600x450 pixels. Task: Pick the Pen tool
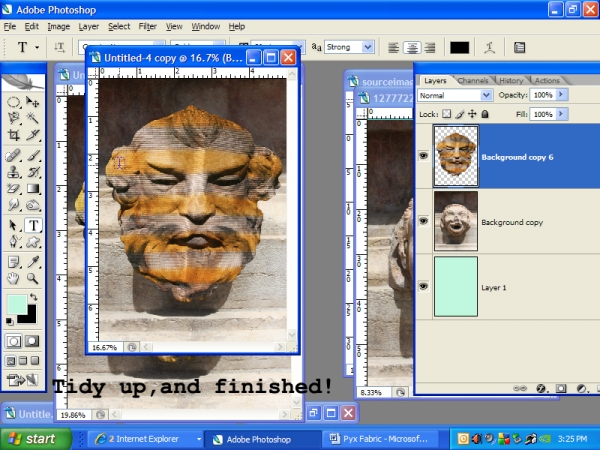click(13, 242)
